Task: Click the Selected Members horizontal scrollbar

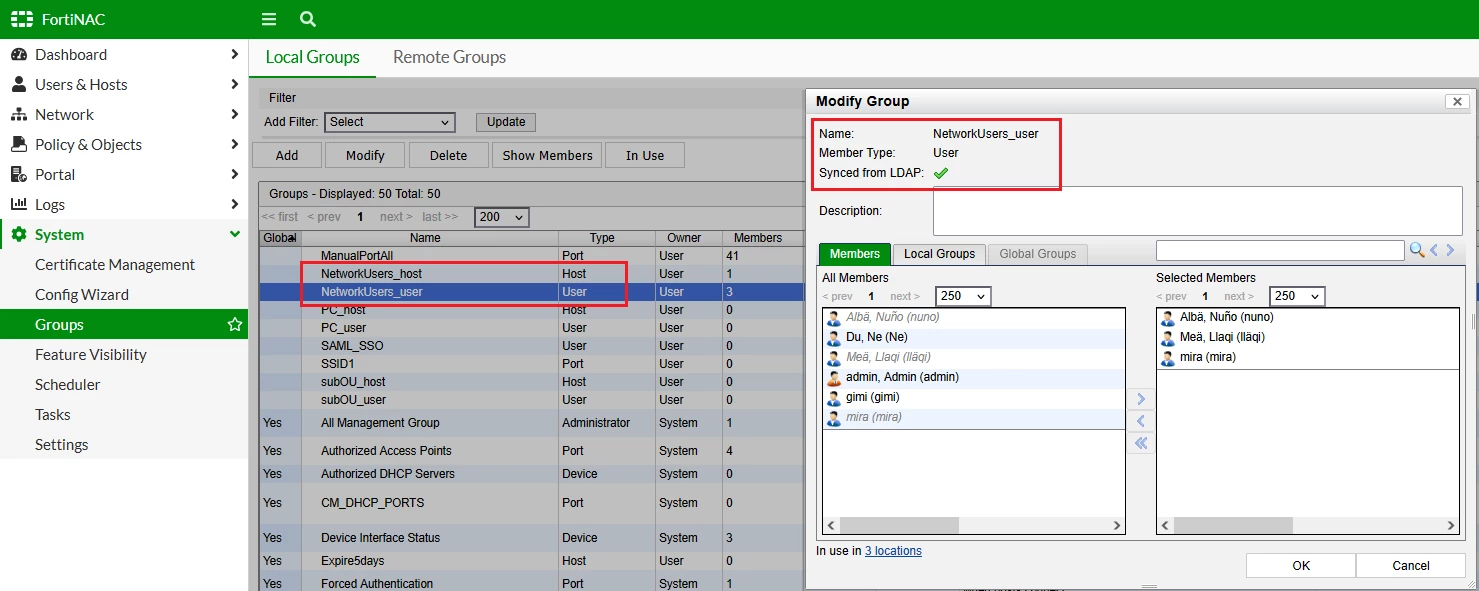Action: tap(1233, 525)
